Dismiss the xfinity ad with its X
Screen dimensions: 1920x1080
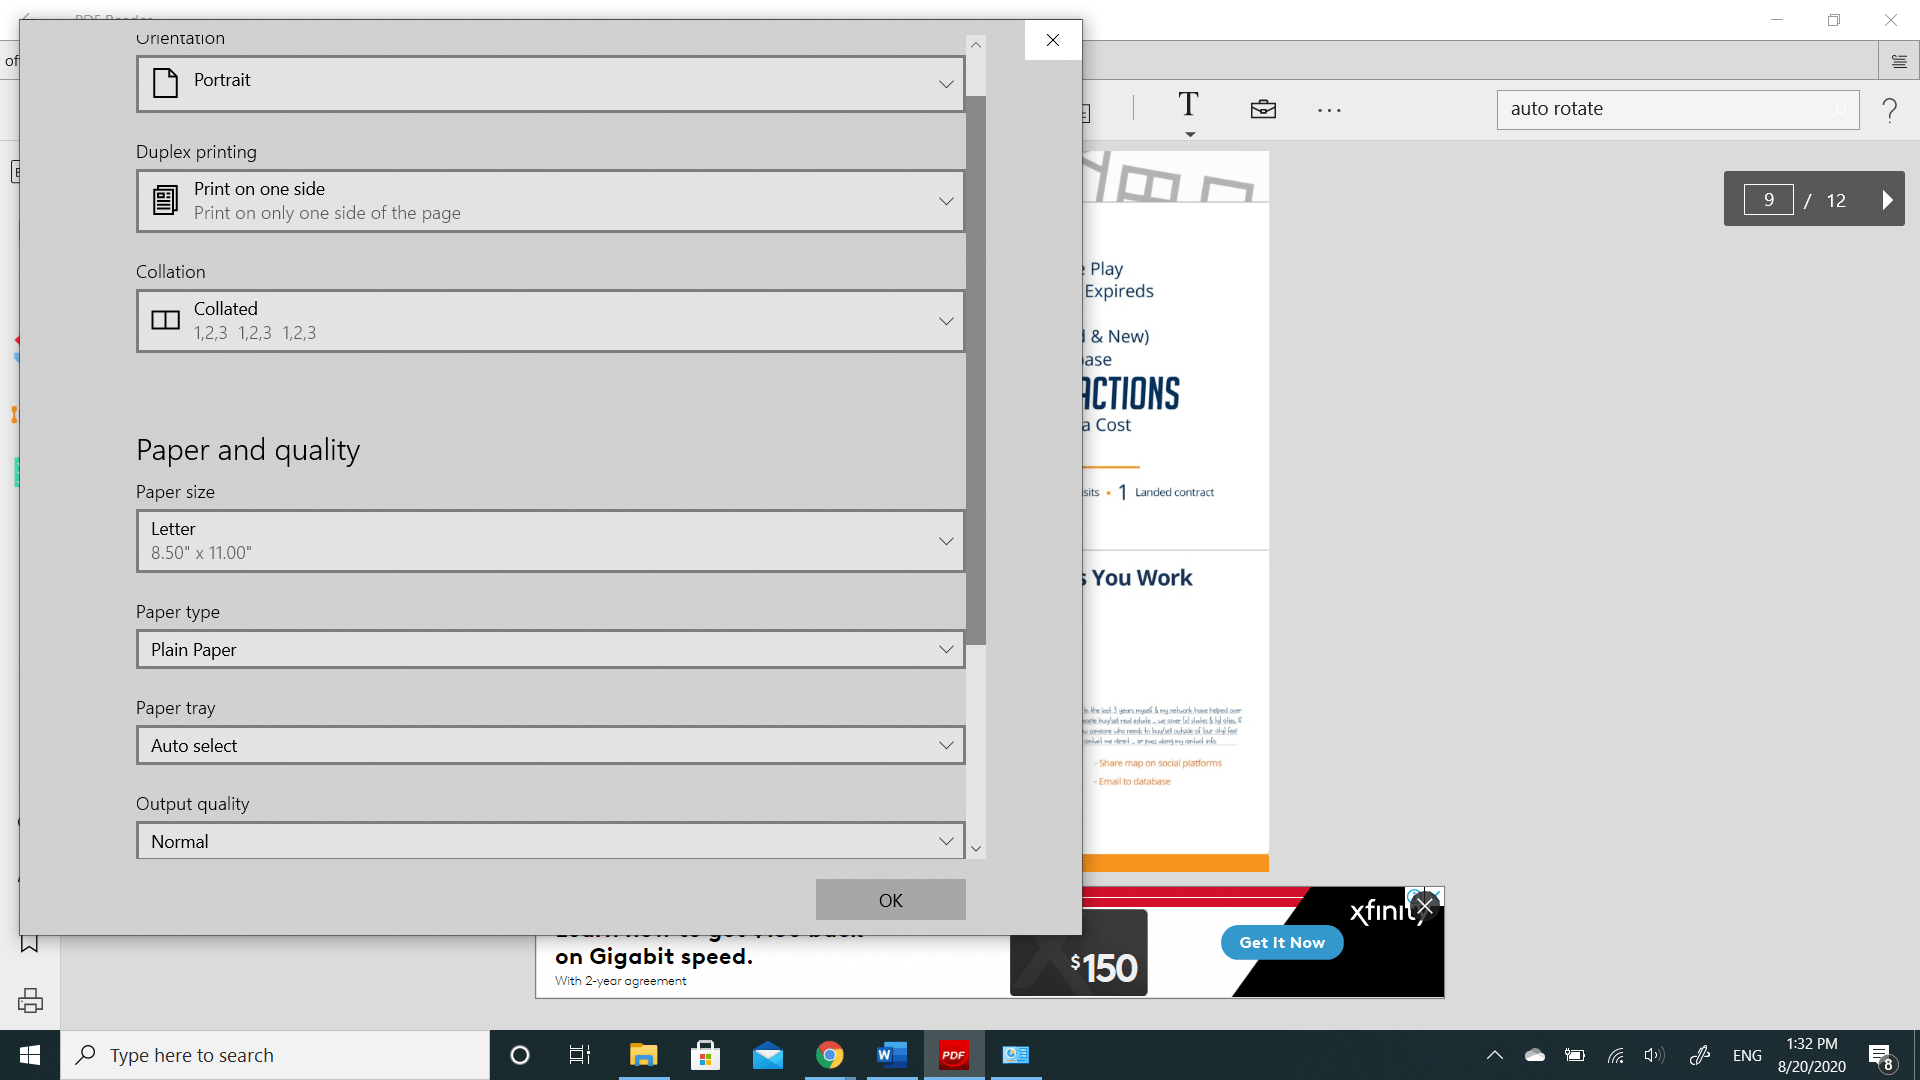1424,905
